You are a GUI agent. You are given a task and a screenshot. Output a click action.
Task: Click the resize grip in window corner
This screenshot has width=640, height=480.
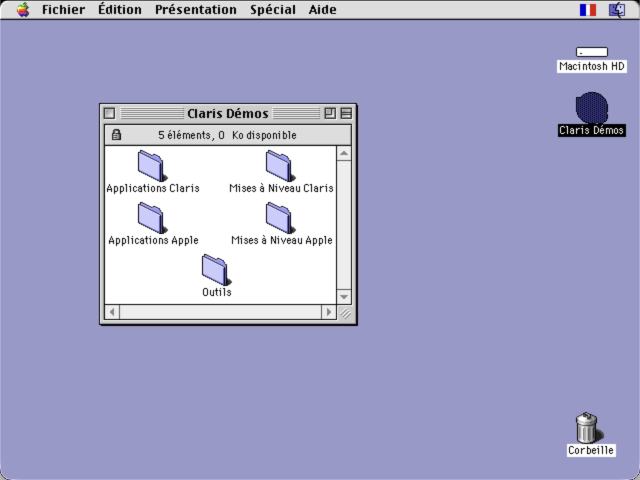(x=345, y=313)
